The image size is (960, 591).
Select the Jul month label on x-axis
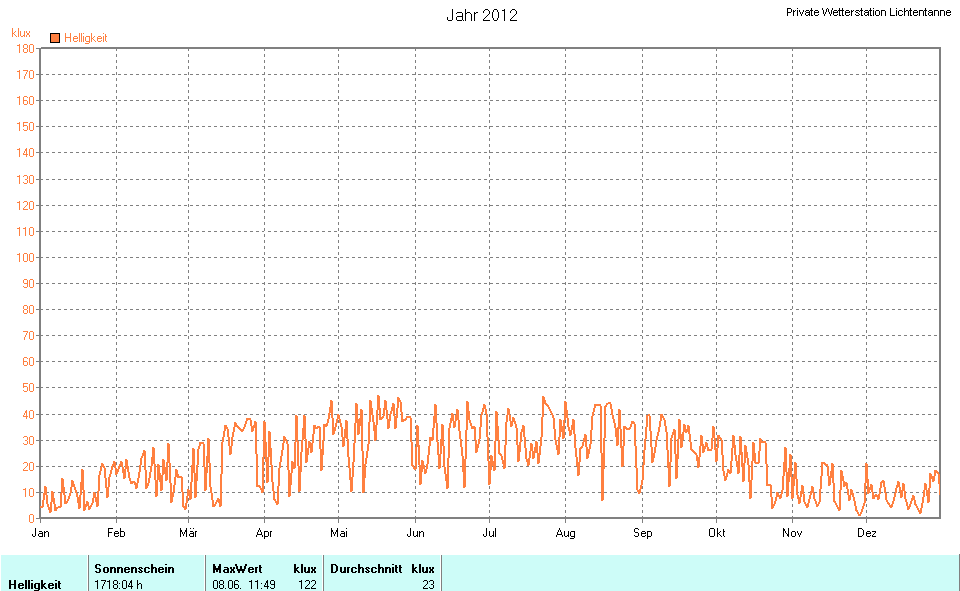coord(490,533)
